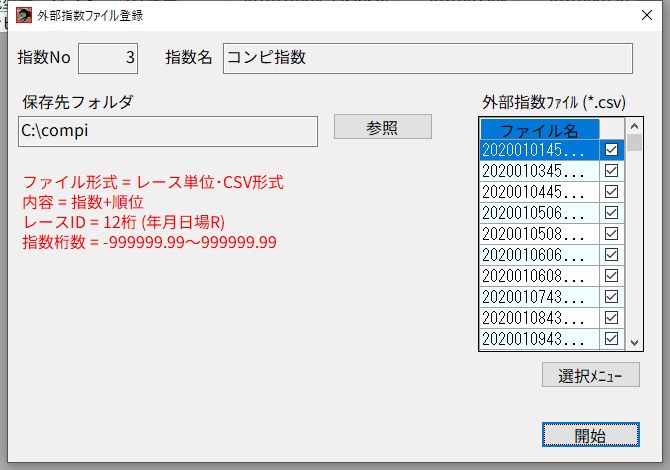Uncheck the checkbox for file 2020010943...

coord(611,338)
